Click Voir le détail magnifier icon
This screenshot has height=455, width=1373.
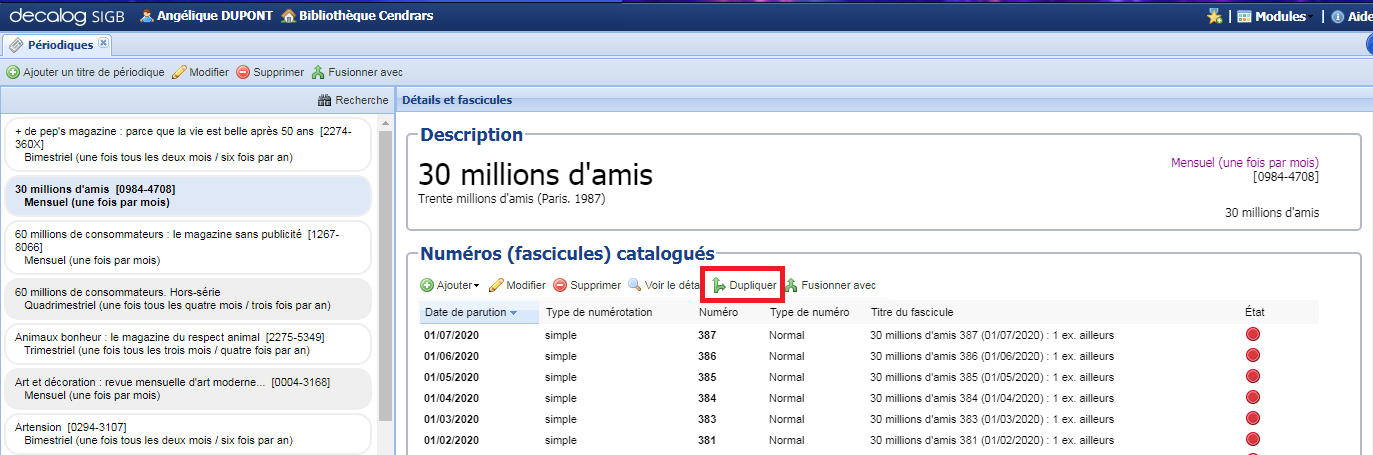click(x=635, y=285)
